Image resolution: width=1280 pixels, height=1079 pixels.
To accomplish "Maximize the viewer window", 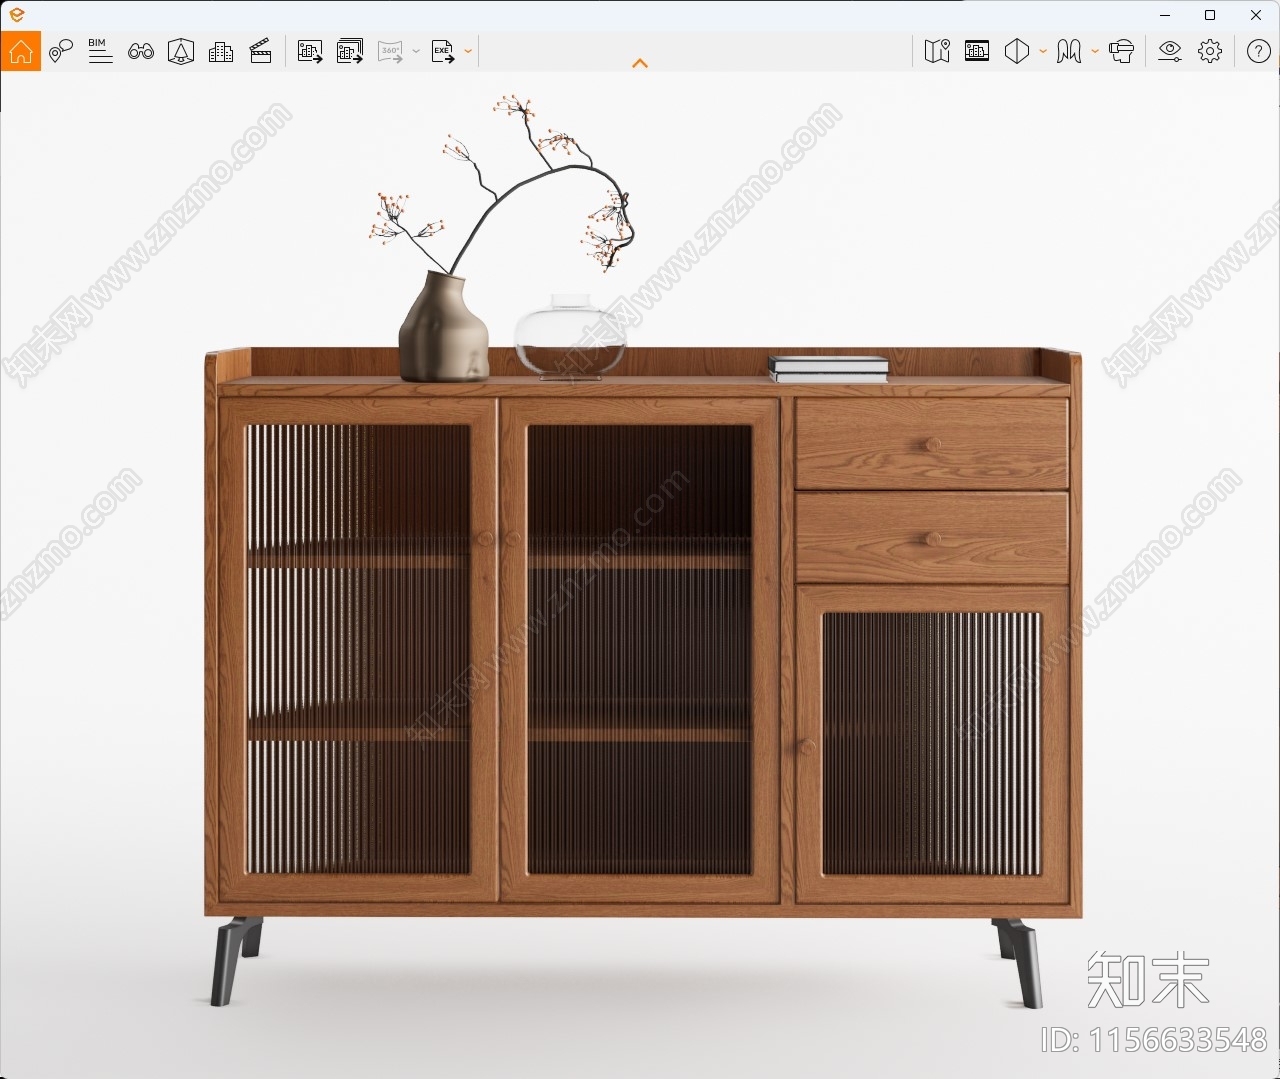I will click(x=1210, y=15).
